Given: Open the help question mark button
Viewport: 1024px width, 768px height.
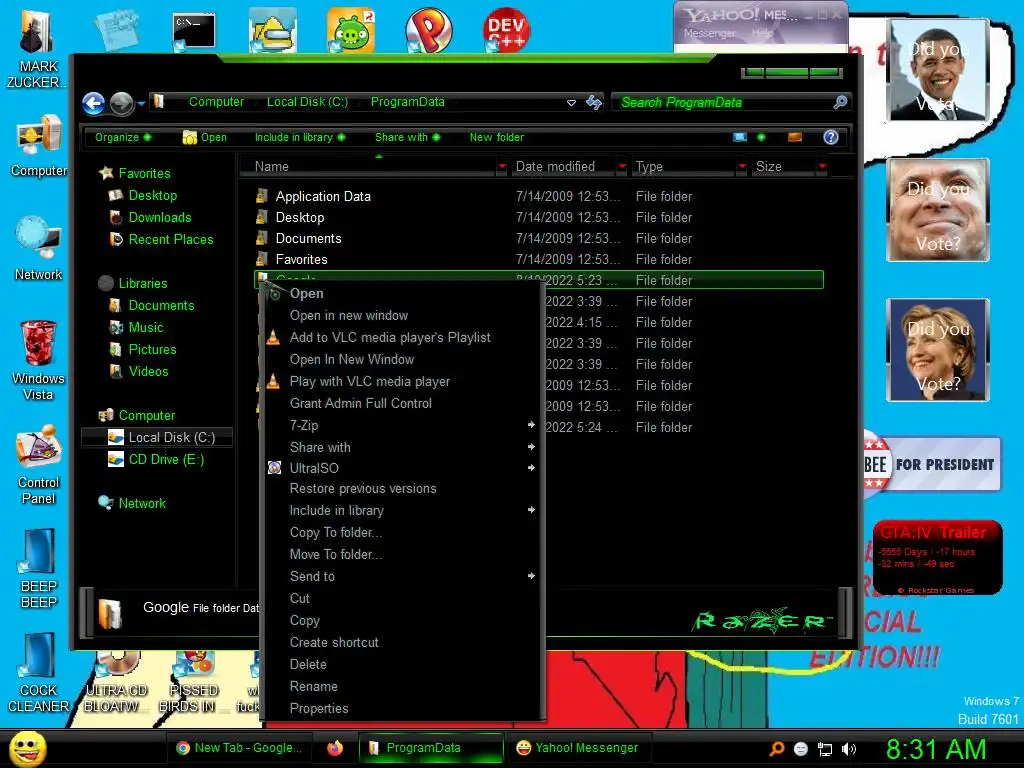Looking at the screenshot, I should tap(831, 137).
